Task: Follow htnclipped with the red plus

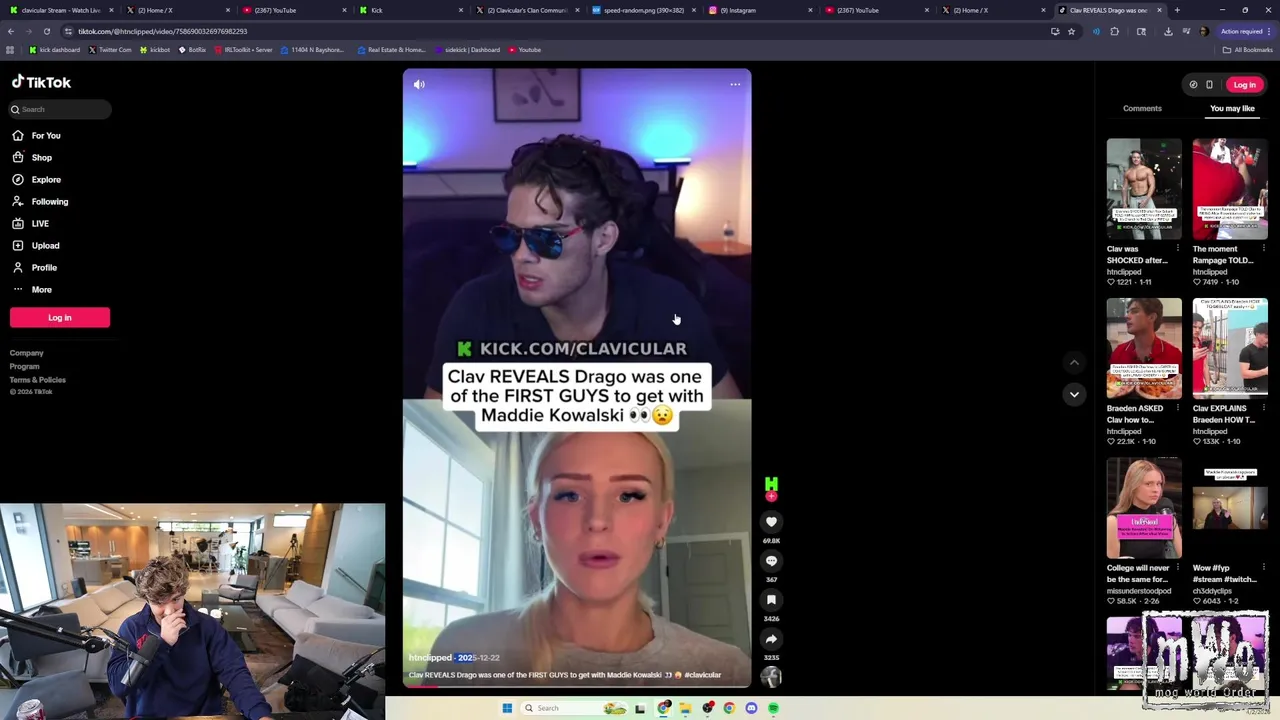Action: click(771, 497)
